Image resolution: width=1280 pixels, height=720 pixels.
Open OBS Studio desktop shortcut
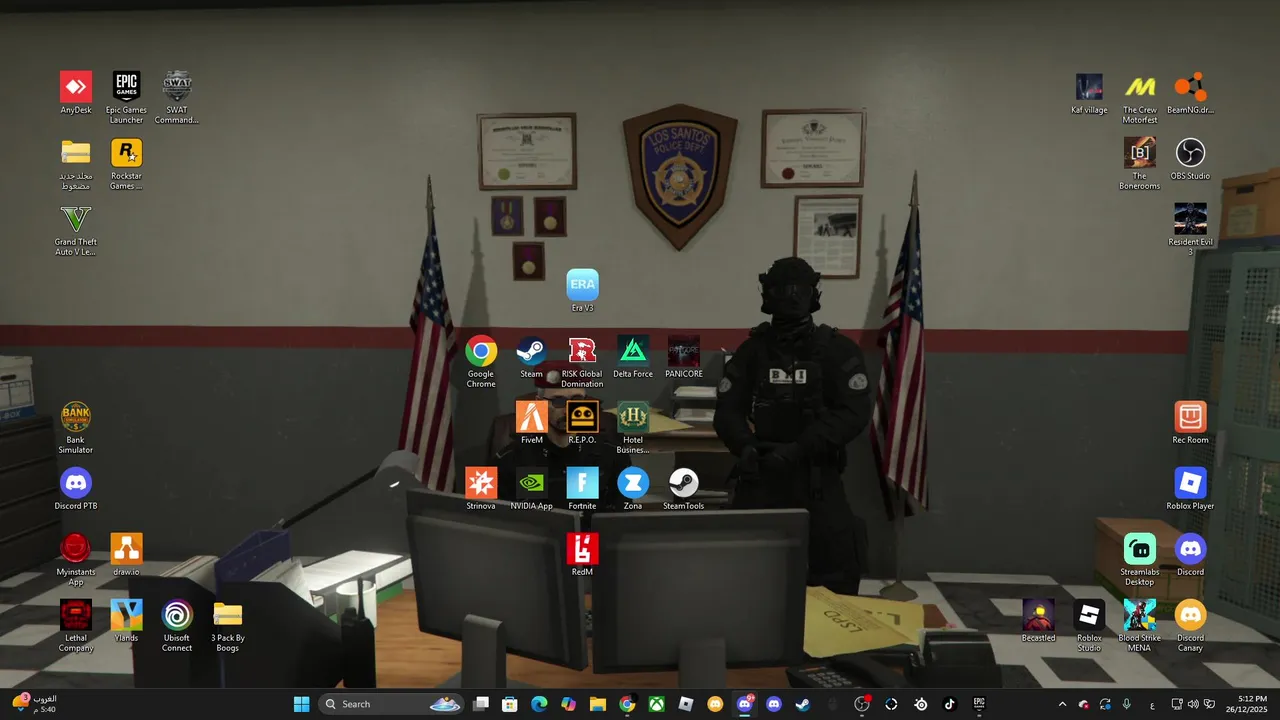[1190, 159]
